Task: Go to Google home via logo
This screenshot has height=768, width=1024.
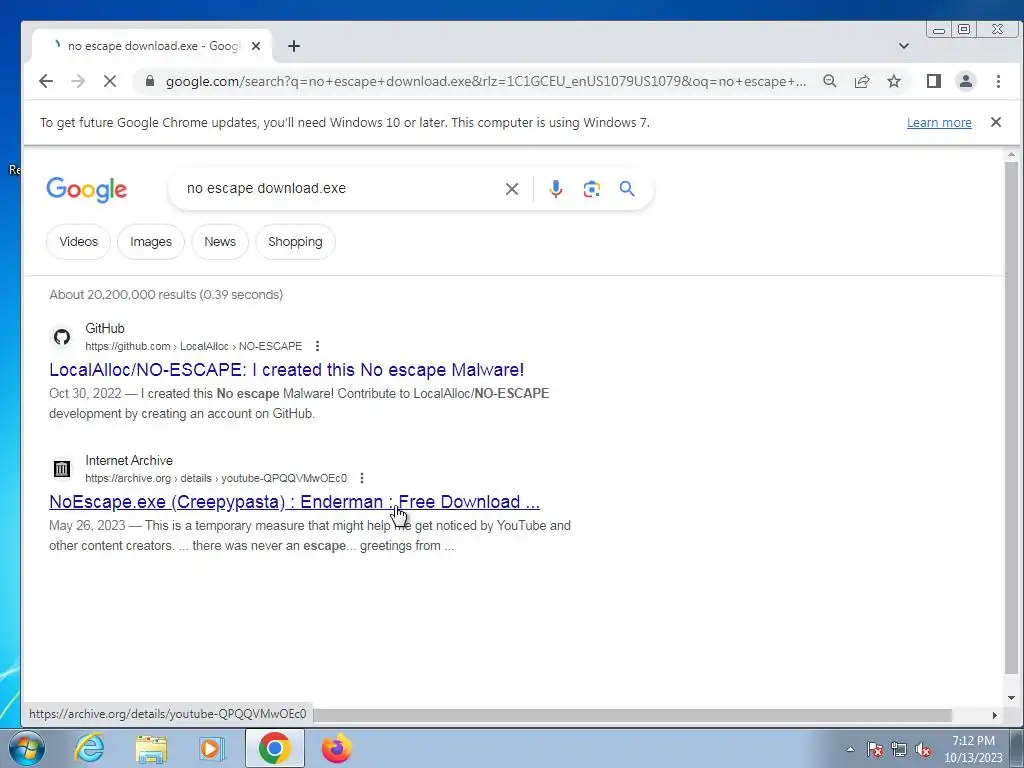Action: click(87, 189)
